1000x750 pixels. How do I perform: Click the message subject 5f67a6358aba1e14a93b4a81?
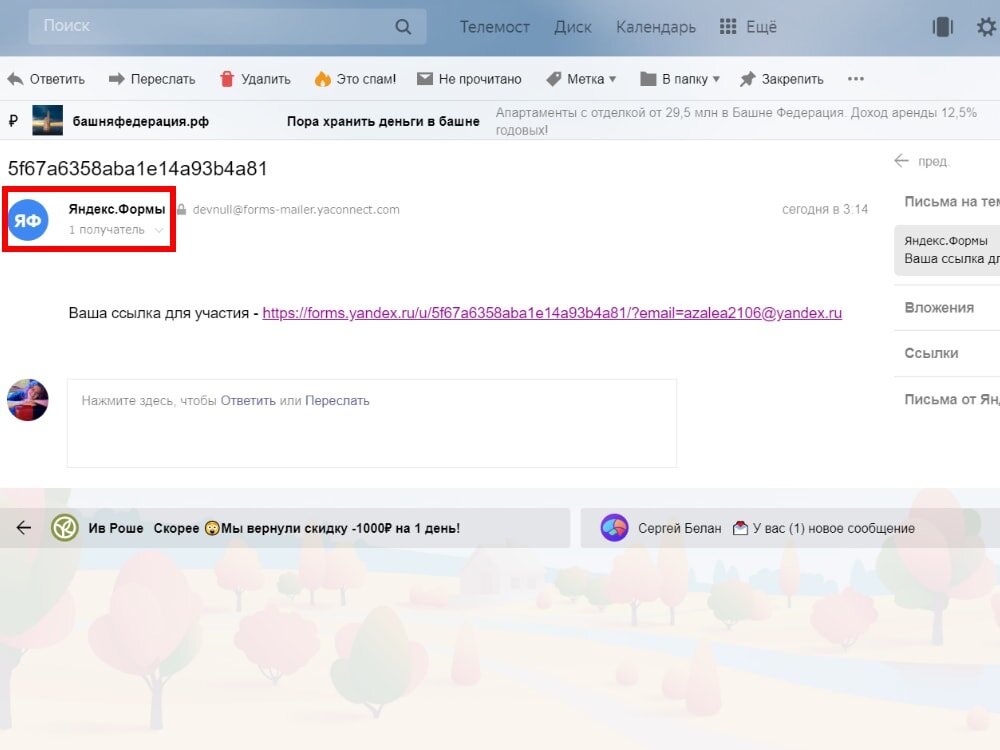(x=137, y=168)
